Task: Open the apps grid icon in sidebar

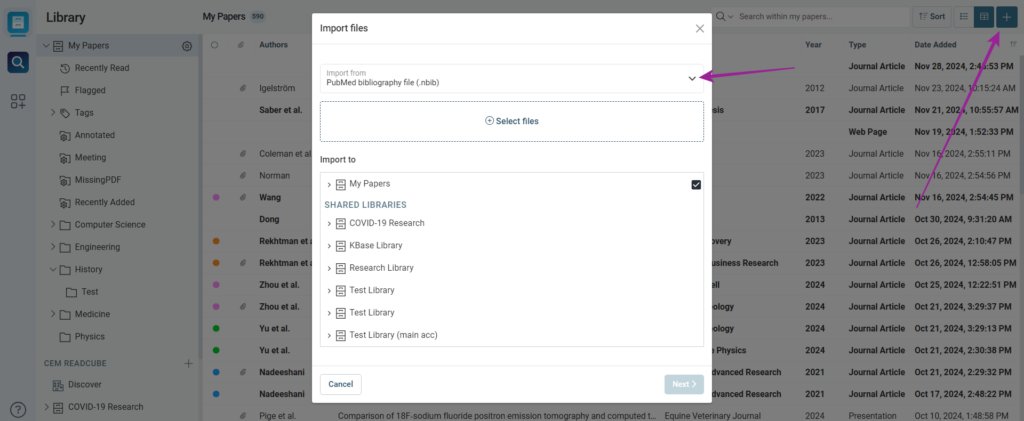Action: pos(17,101)
